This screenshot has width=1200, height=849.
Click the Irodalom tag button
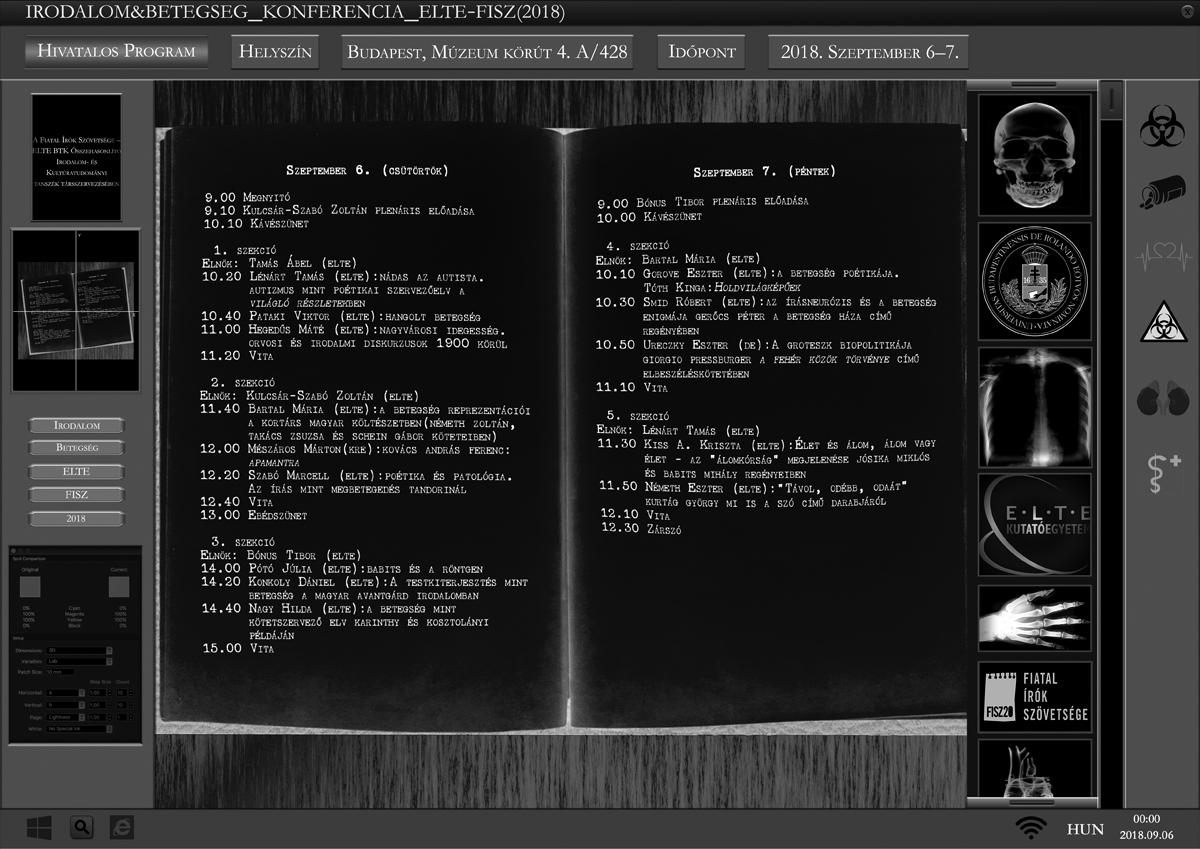pos(77,425)
